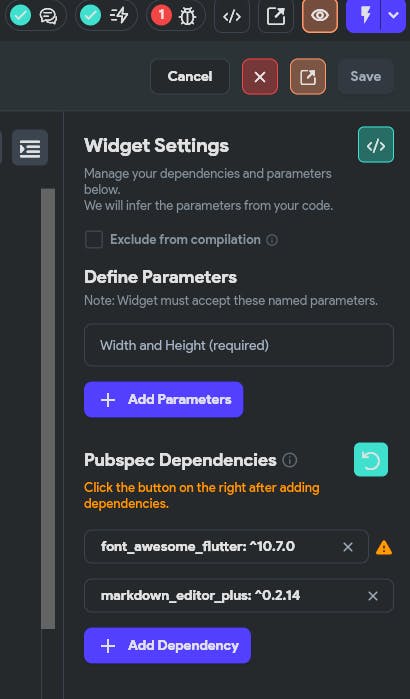410x699 pixels.
Task: Click the Save button
Action: [x=365, y=77]
